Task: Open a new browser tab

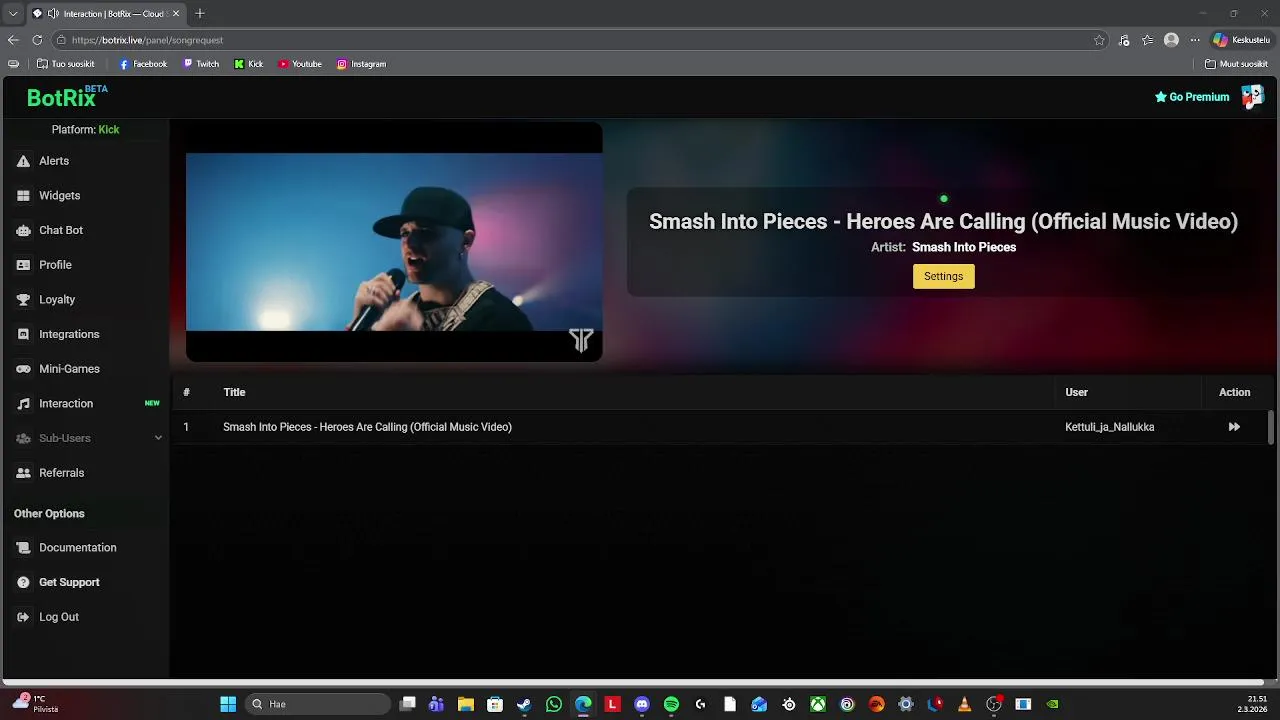Action: coord(200,13)
